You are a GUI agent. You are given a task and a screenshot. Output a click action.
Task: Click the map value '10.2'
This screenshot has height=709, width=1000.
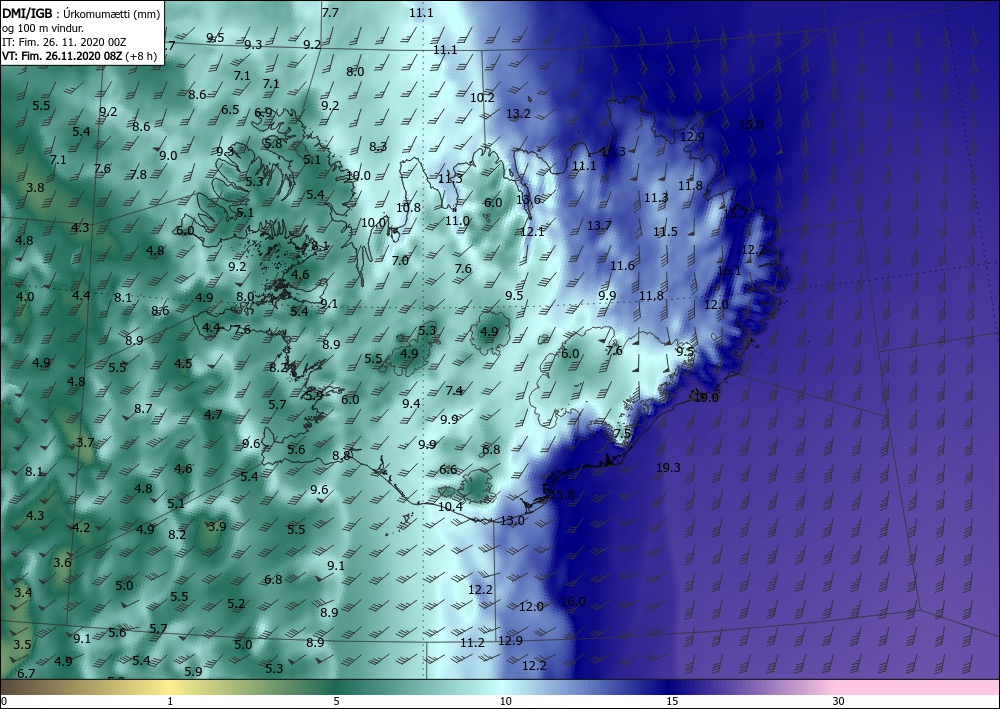tap(482, 98)
